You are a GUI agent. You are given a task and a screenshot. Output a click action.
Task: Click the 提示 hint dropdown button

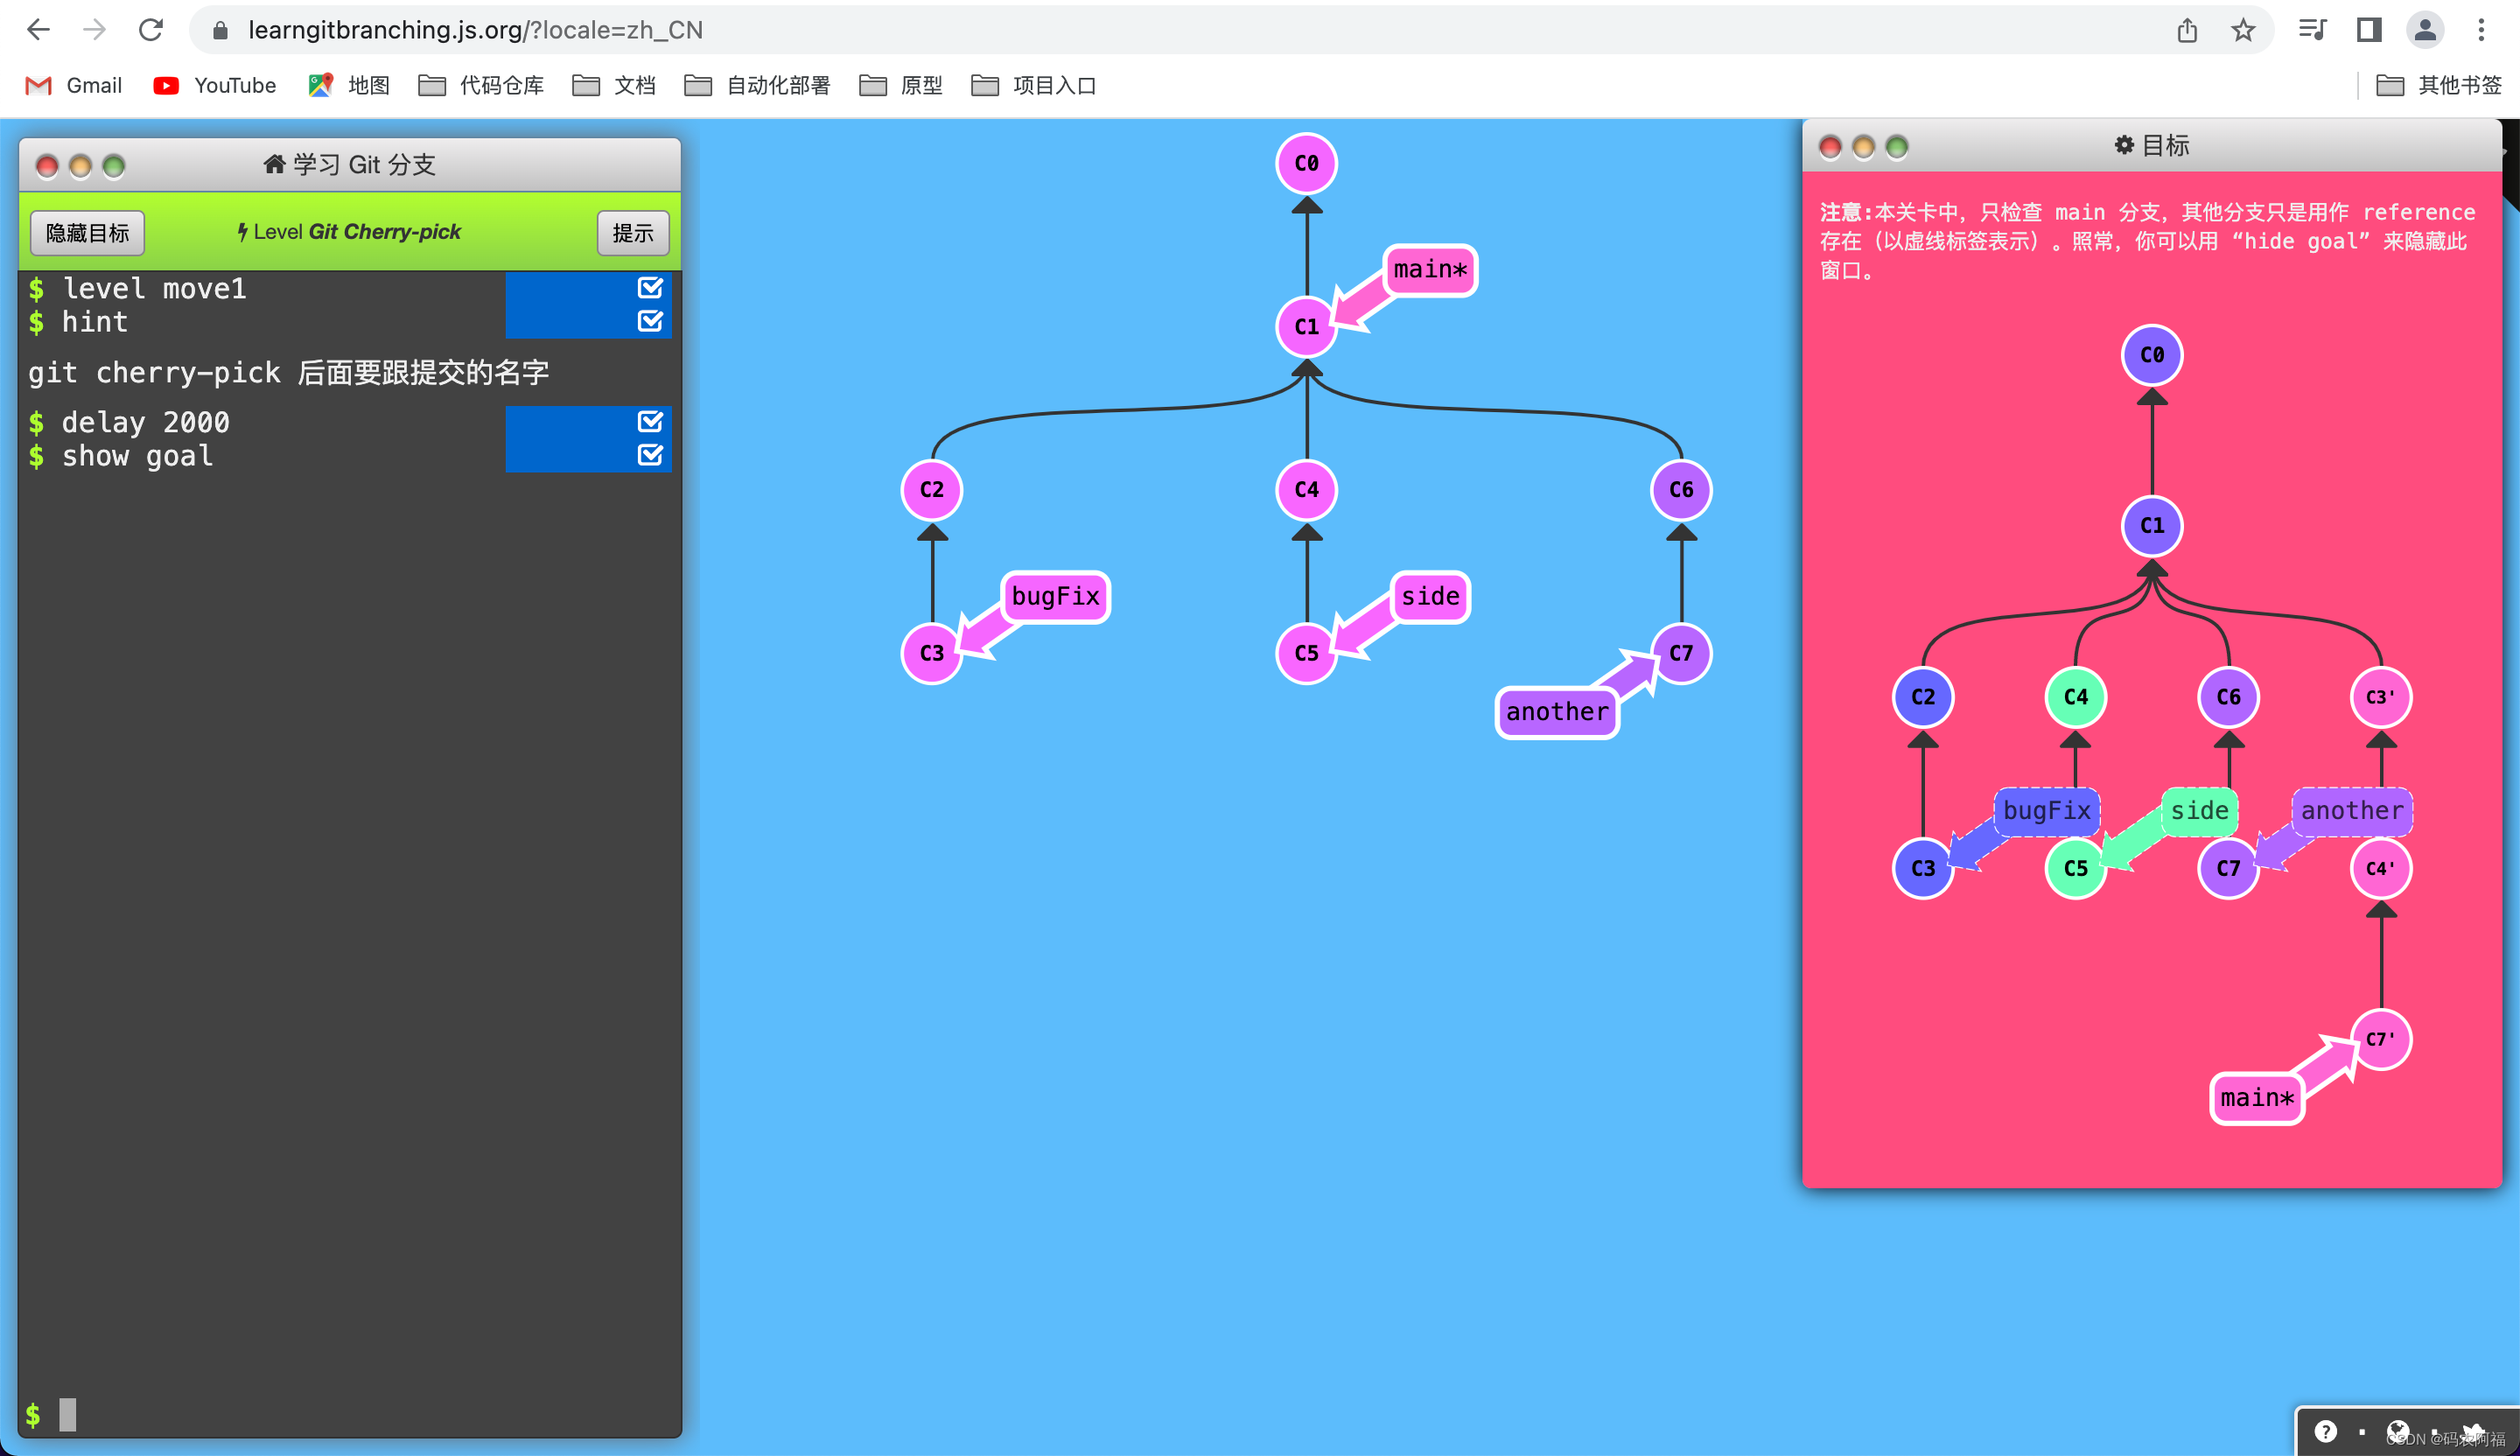pos(631,230)
